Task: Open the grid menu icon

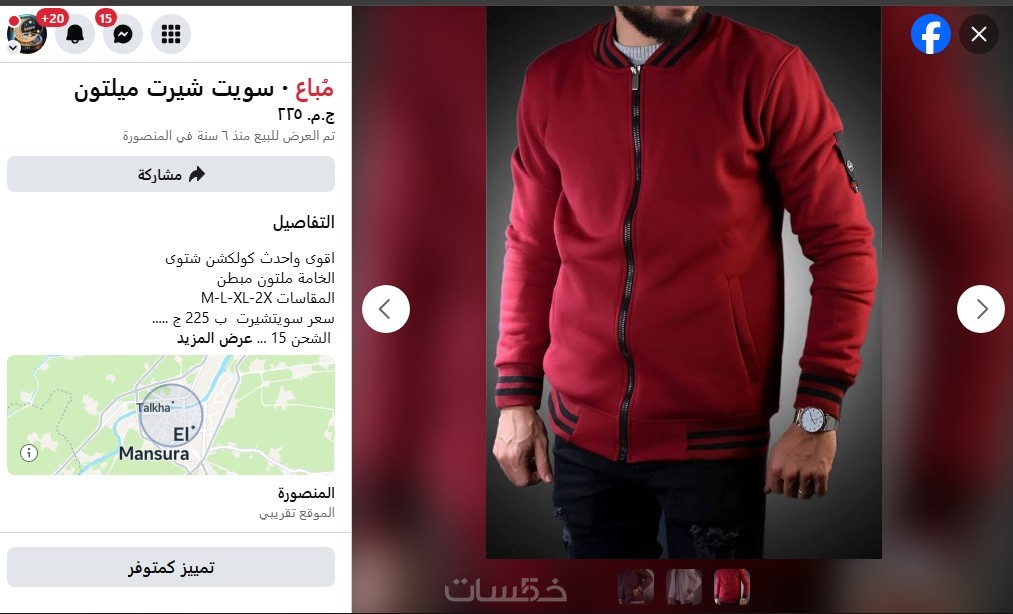Action: (x=171, y=34)
